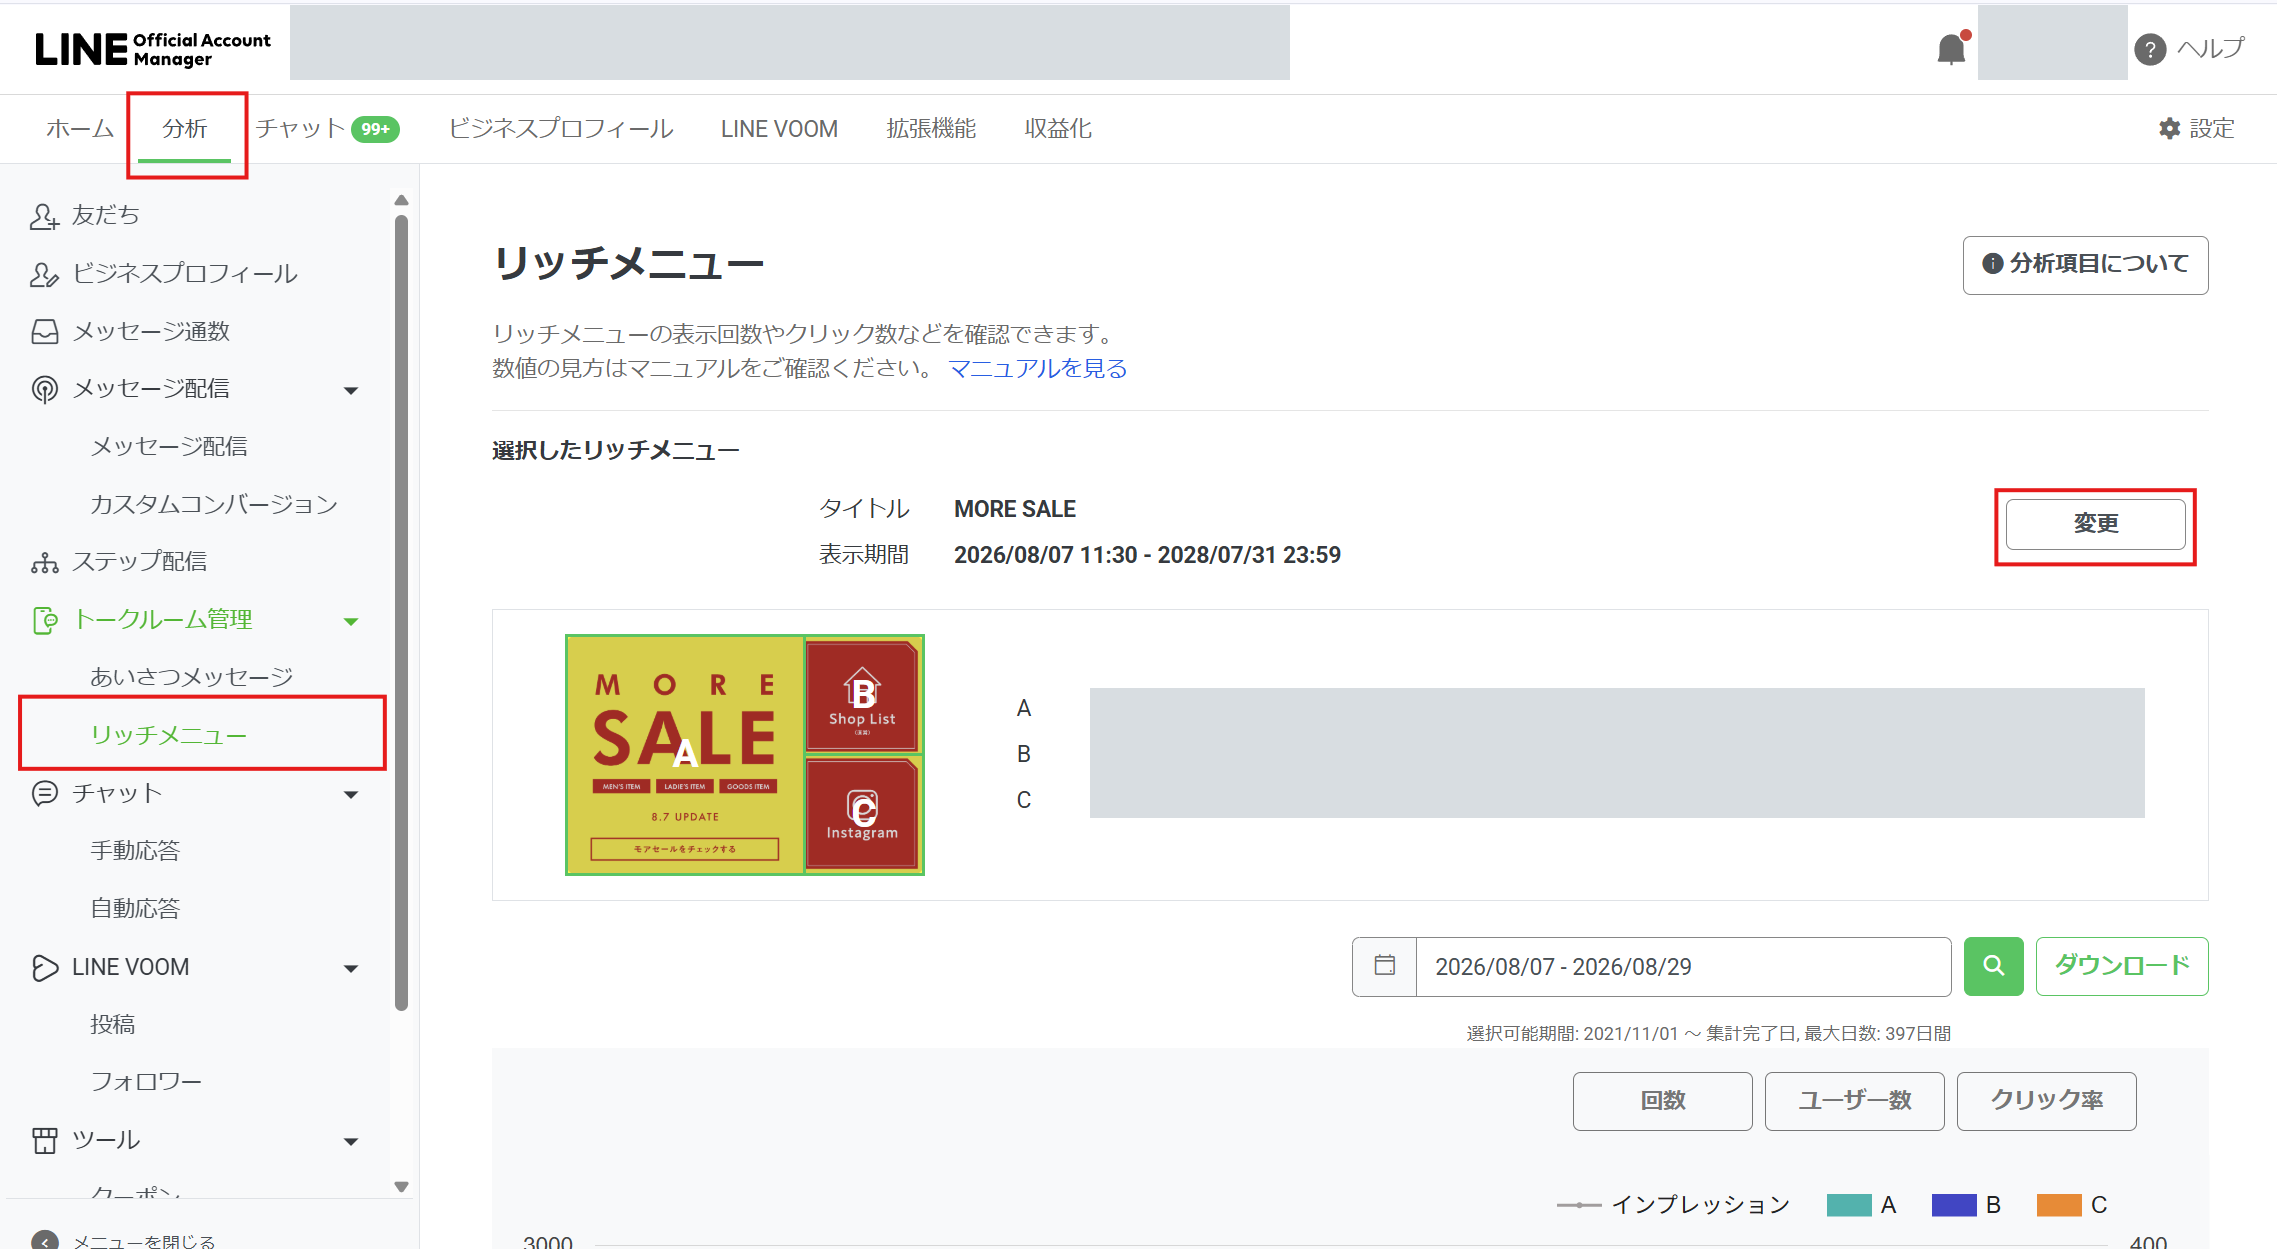Image resolution: width=2277 pixels, height=1249 pixels.
Task: Collapse the LINE VOOM sidebar group arrow
Action: click(351, 968)
